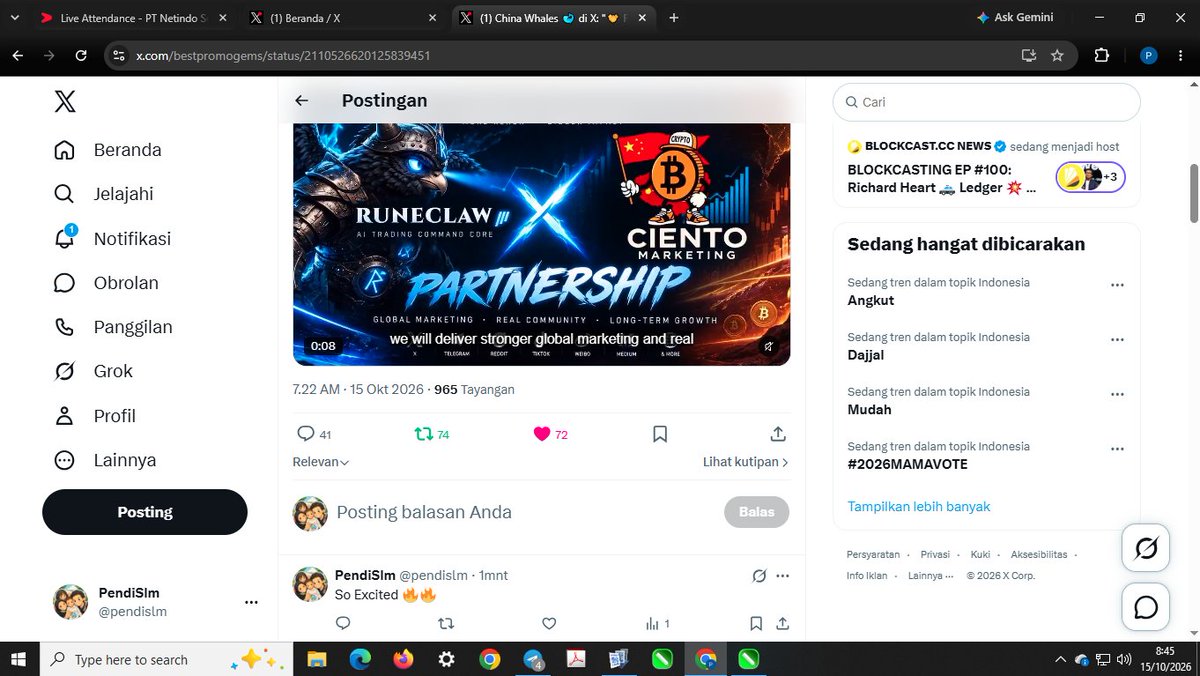Open Notifikasi with one new alert
1200x676 pixels.
pos(112,238)
